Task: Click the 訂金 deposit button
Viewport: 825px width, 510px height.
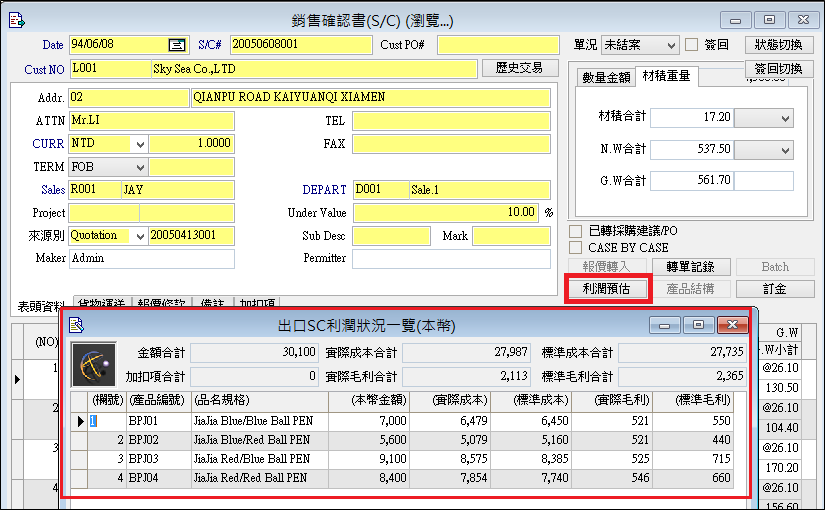Action: [x=774, y=289]
